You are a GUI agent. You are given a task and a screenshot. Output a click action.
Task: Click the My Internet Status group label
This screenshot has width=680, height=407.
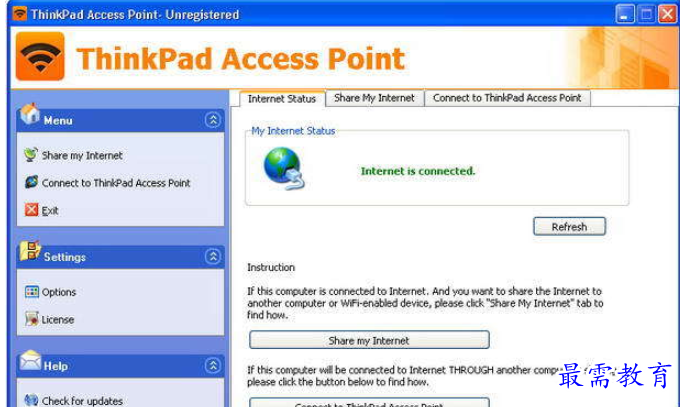(x=293, y=131)
